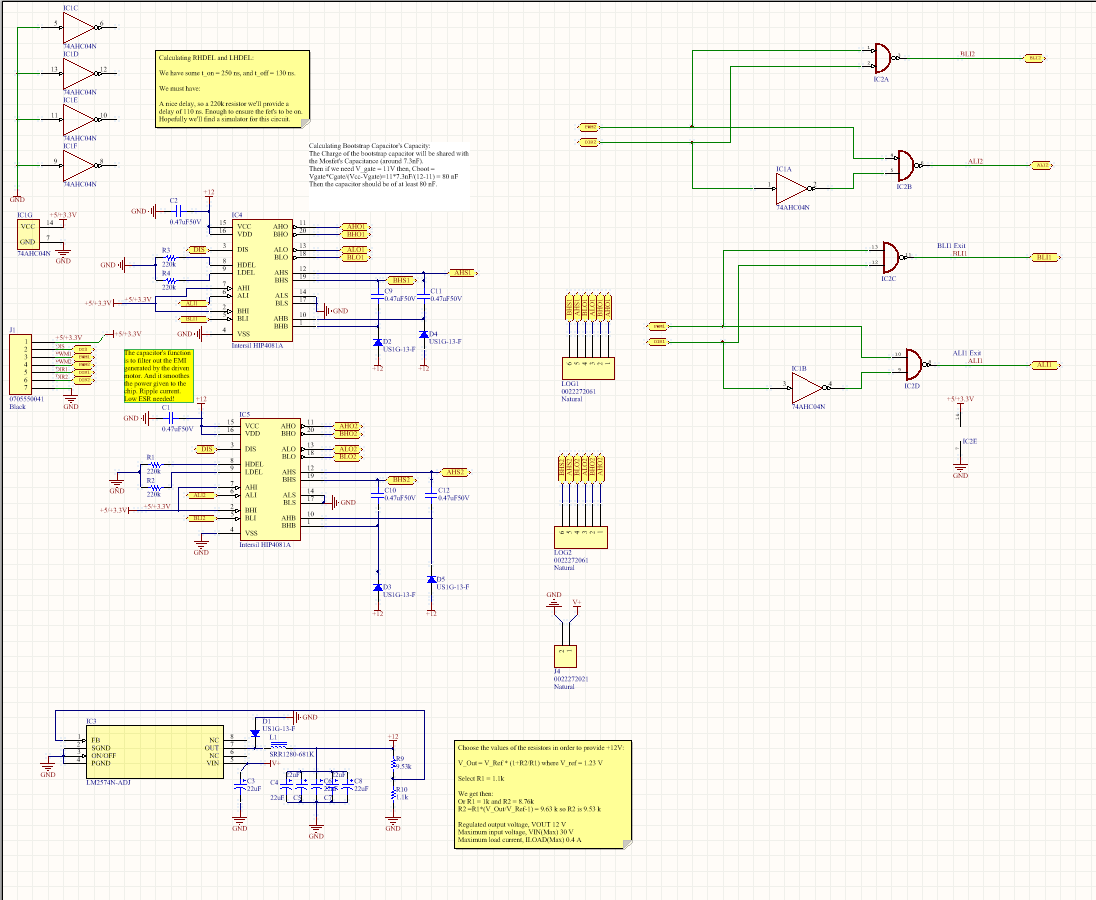Viewport: 1096px width, 900px height.
Task: Select the RHDEL and LHDEL calculation note
Action: 233,88
